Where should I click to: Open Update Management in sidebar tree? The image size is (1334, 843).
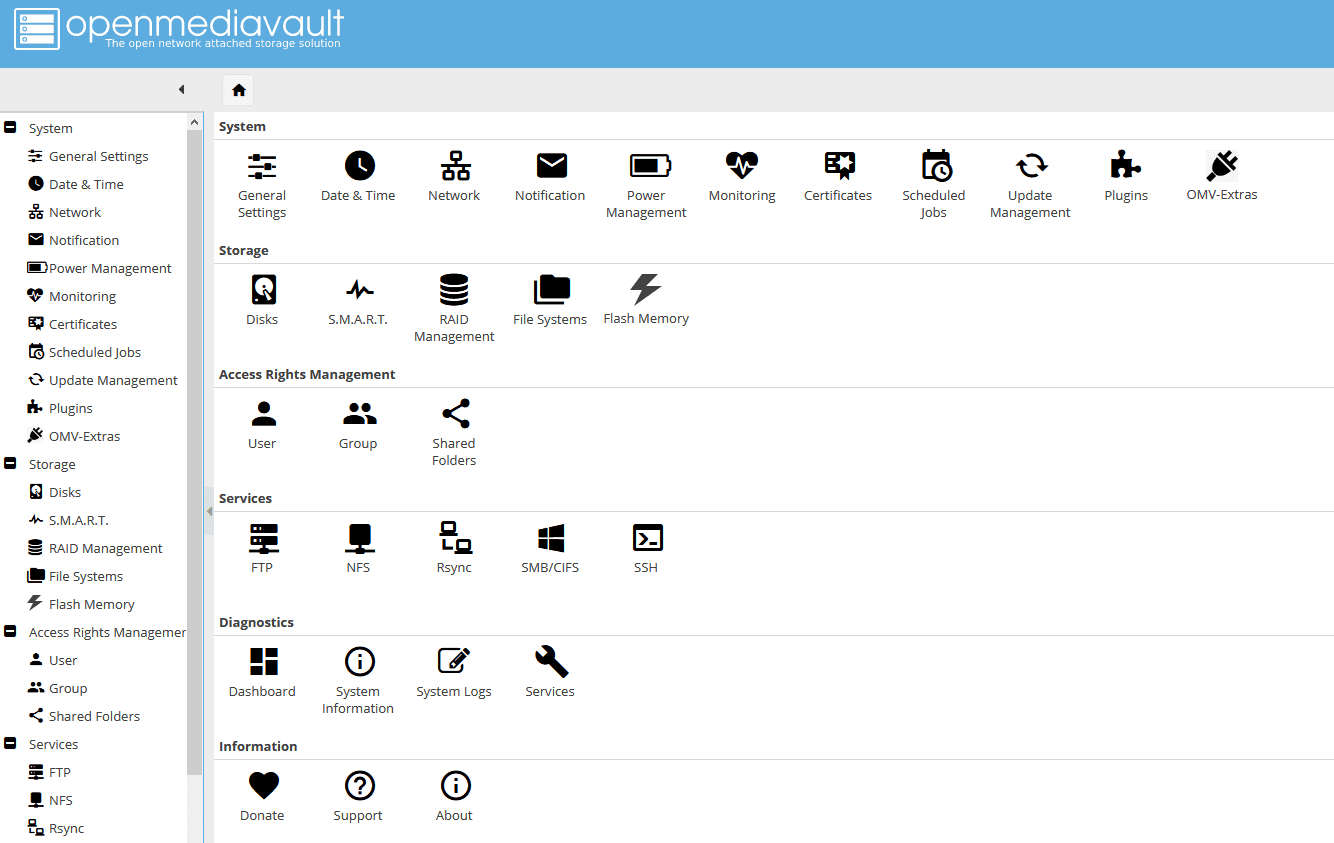113,380
